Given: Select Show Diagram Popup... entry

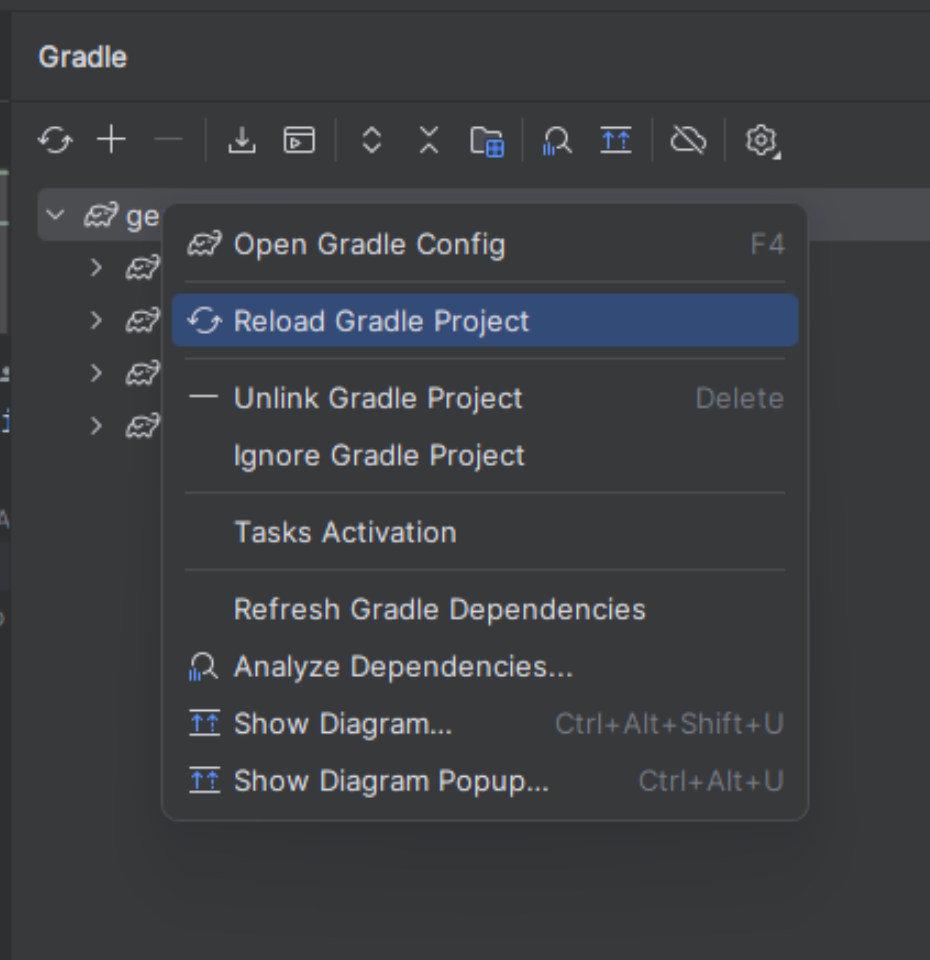Looking at the screenshot, I should click(485, 781).
